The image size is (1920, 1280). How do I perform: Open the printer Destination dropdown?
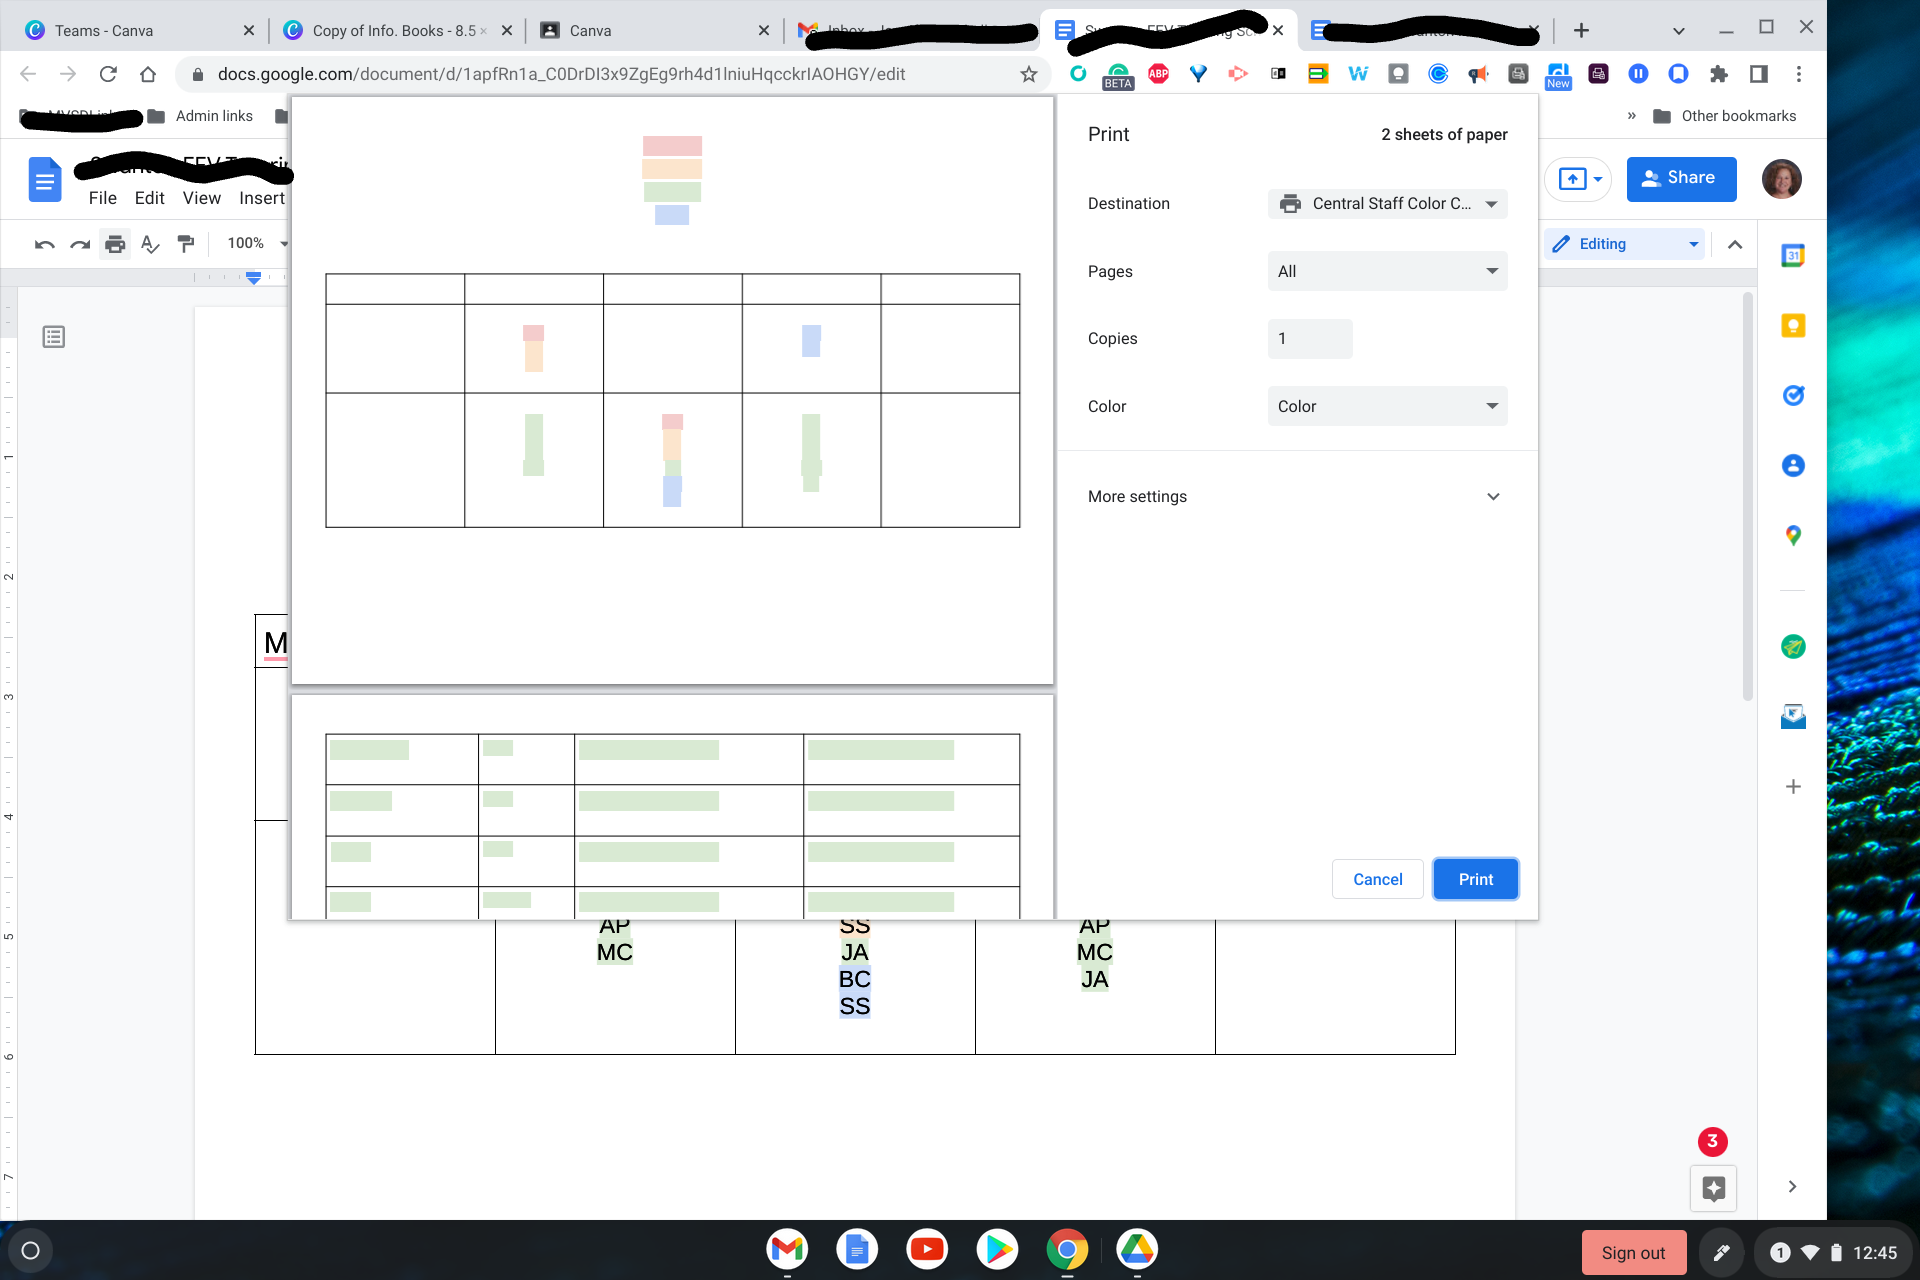(1387, 203)
